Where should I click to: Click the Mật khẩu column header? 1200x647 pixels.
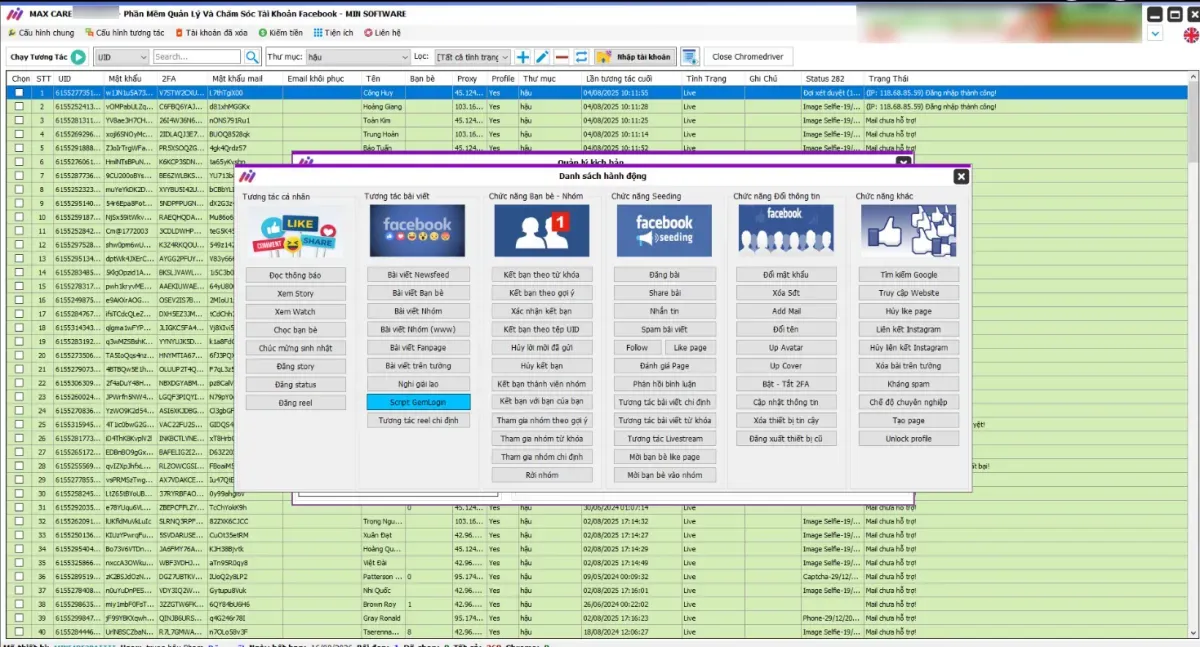(x=131, y=78)
